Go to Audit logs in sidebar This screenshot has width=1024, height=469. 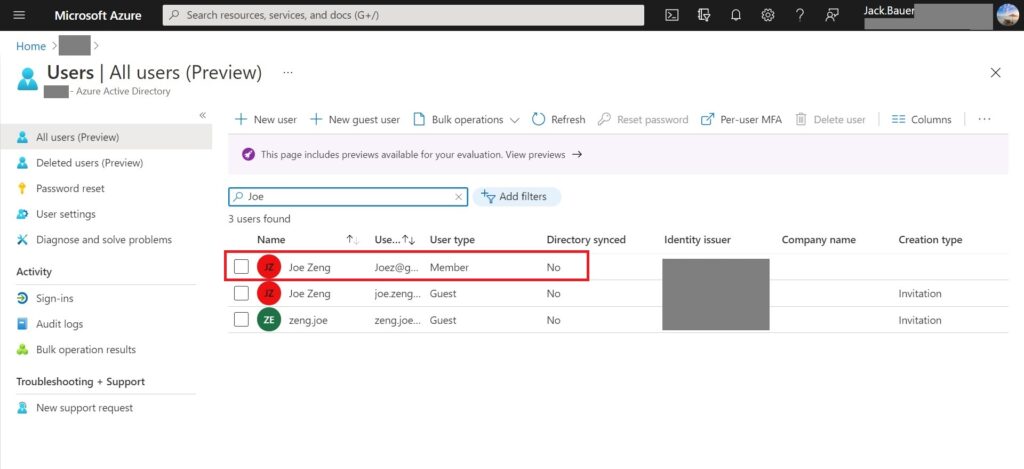click(59, 324)
